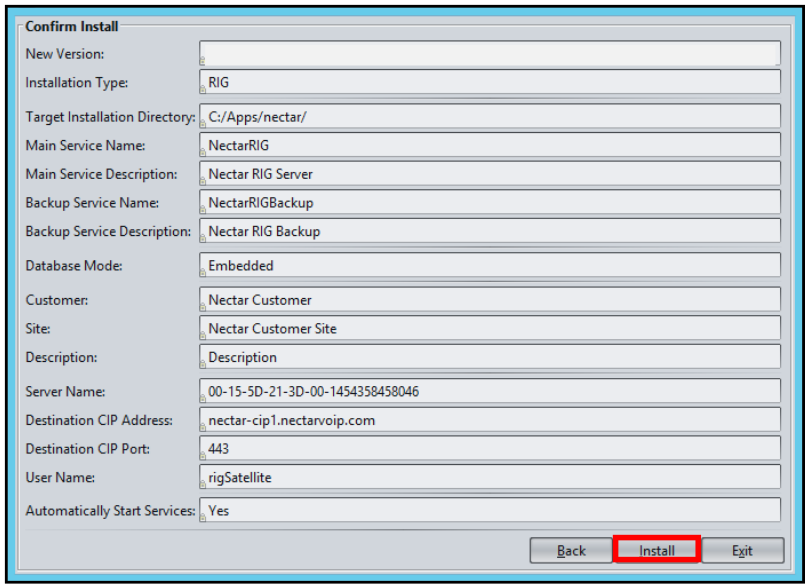This screenshot has height=588, width=810.
Task: Click the 'User Name:' label
Action: coord(60,477)
